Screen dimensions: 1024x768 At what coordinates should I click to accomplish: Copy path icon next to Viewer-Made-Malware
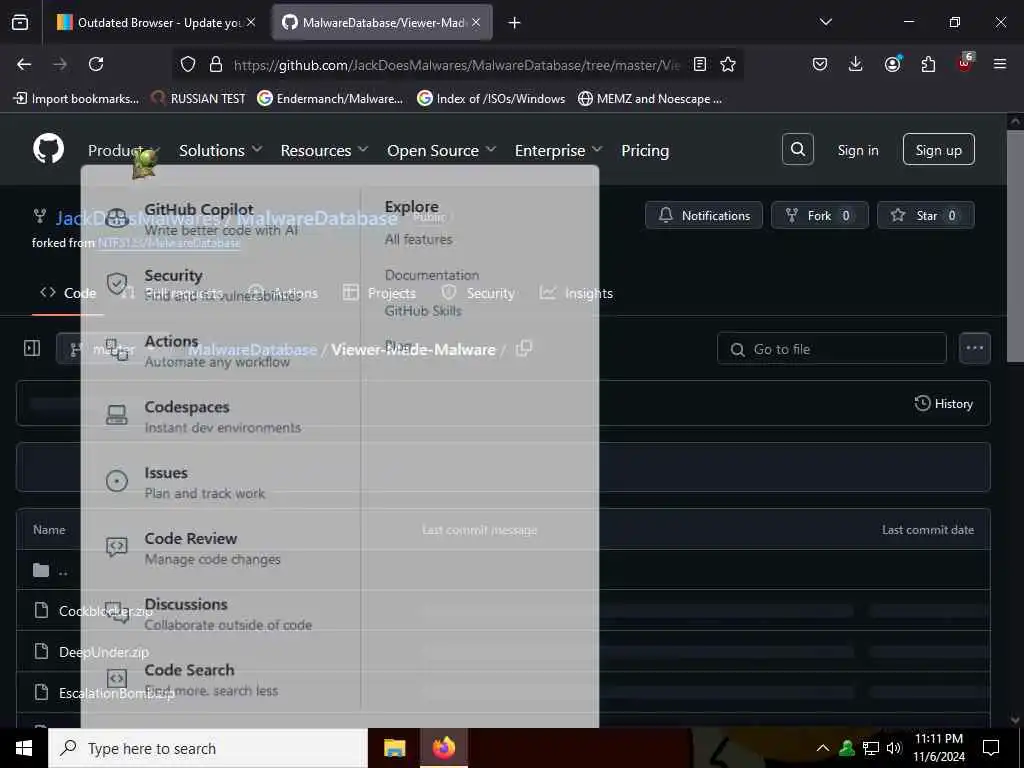click(x=524, y=349)
